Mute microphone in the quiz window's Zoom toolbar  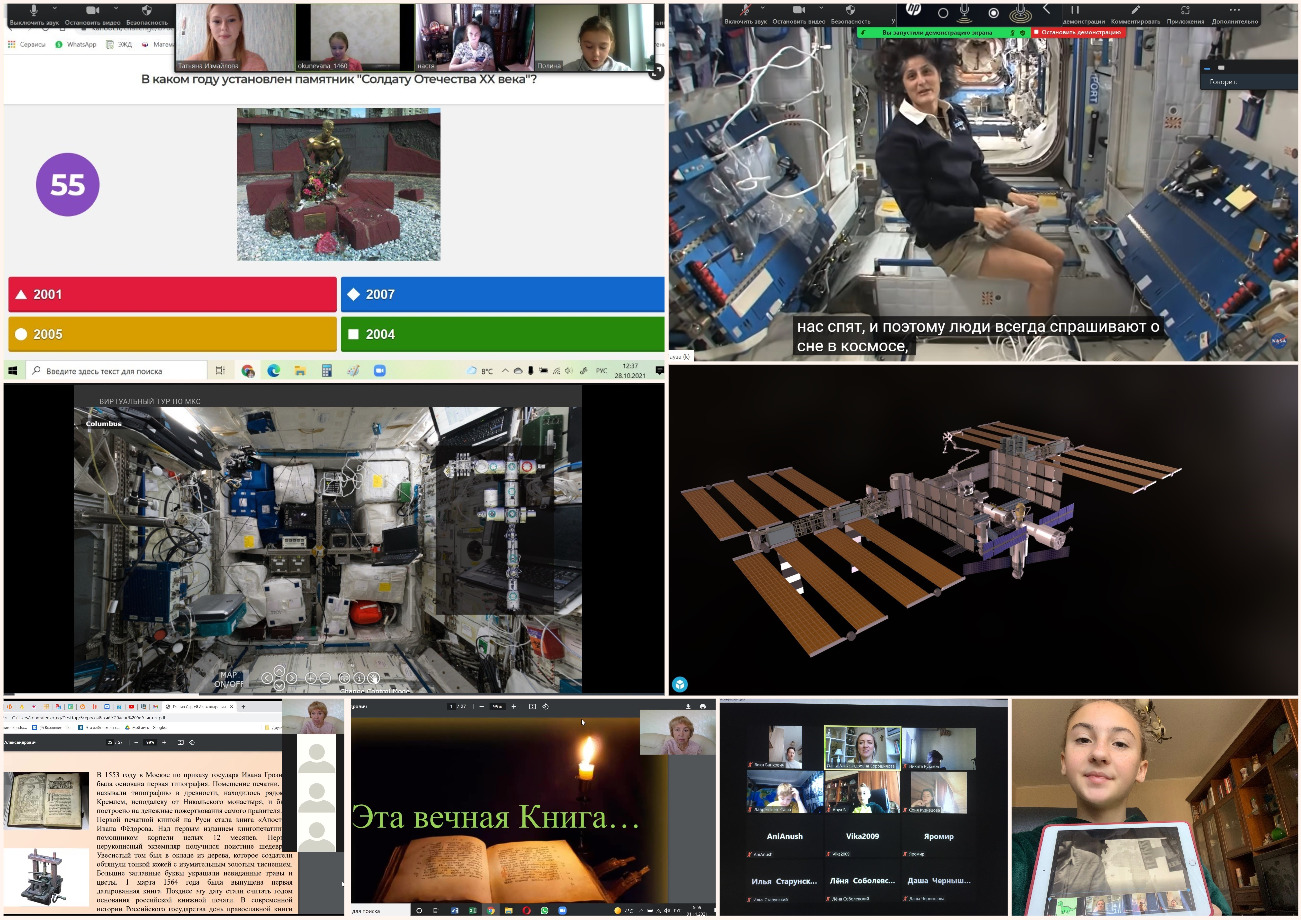click(33, 13)
